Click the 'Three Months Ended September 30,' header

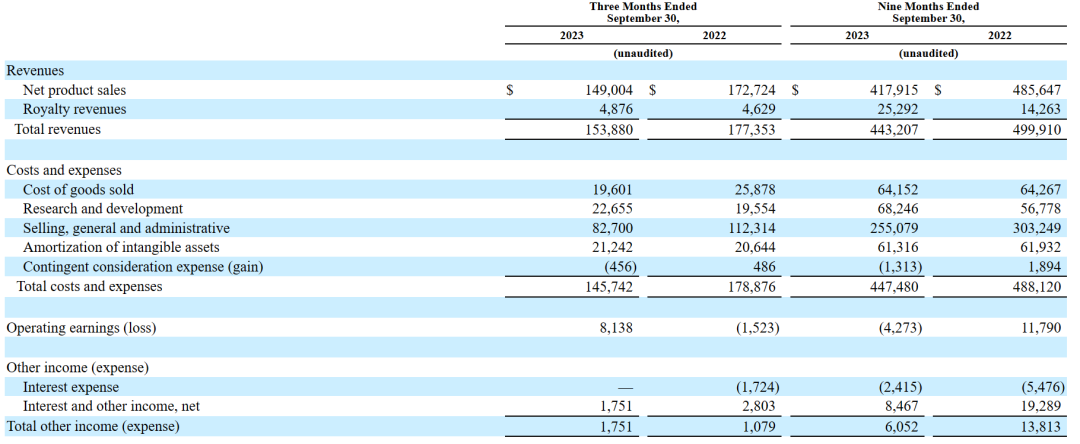click(643, 12)
